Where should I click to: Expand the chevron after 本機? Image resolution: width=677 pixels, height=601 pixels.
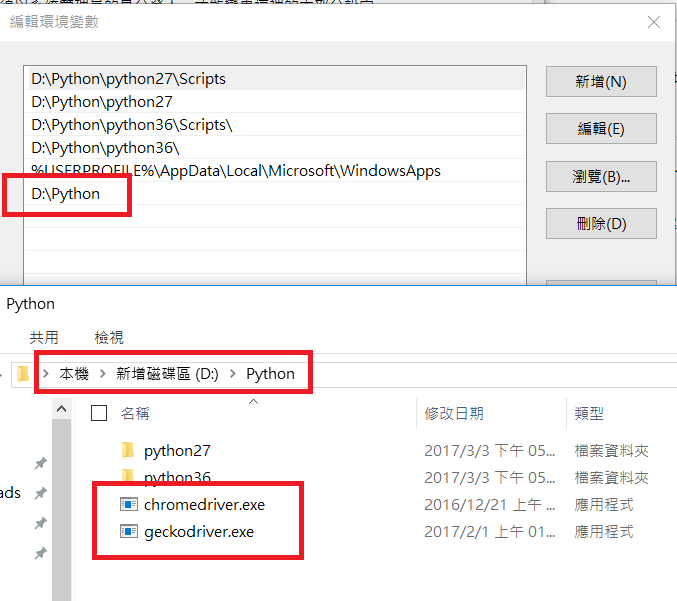(103, 373)
